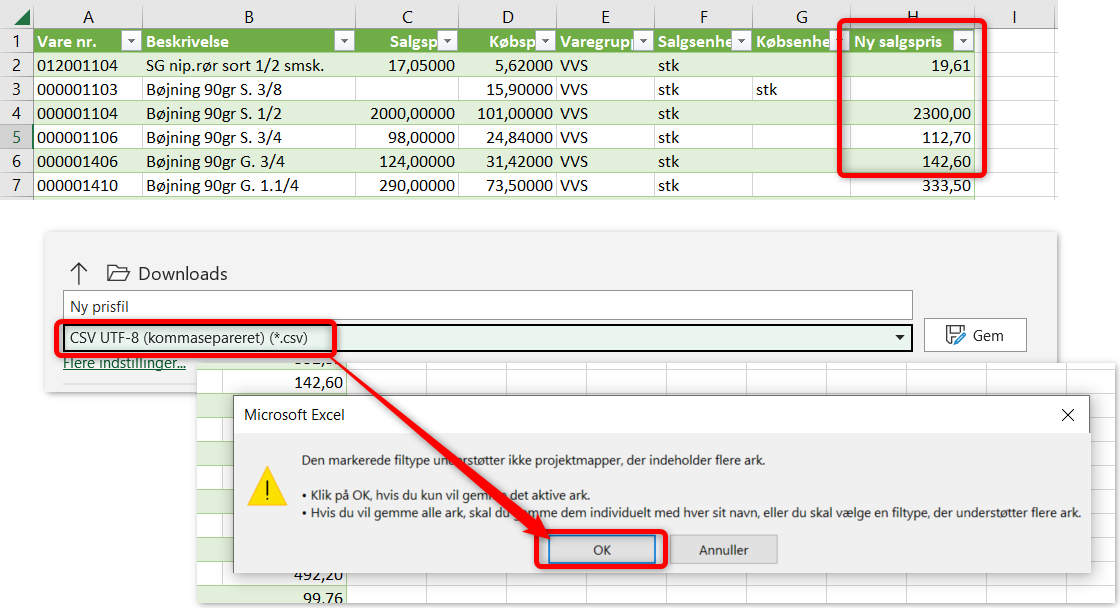Viewport: 1120px width, 608px height.
Task: Navigate up one folder with the arrow
Action: pyautogui.click(x=79, y=273)
